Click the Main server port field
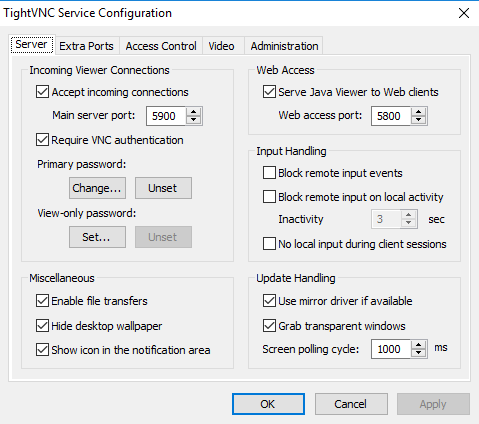 pos(166,116)
